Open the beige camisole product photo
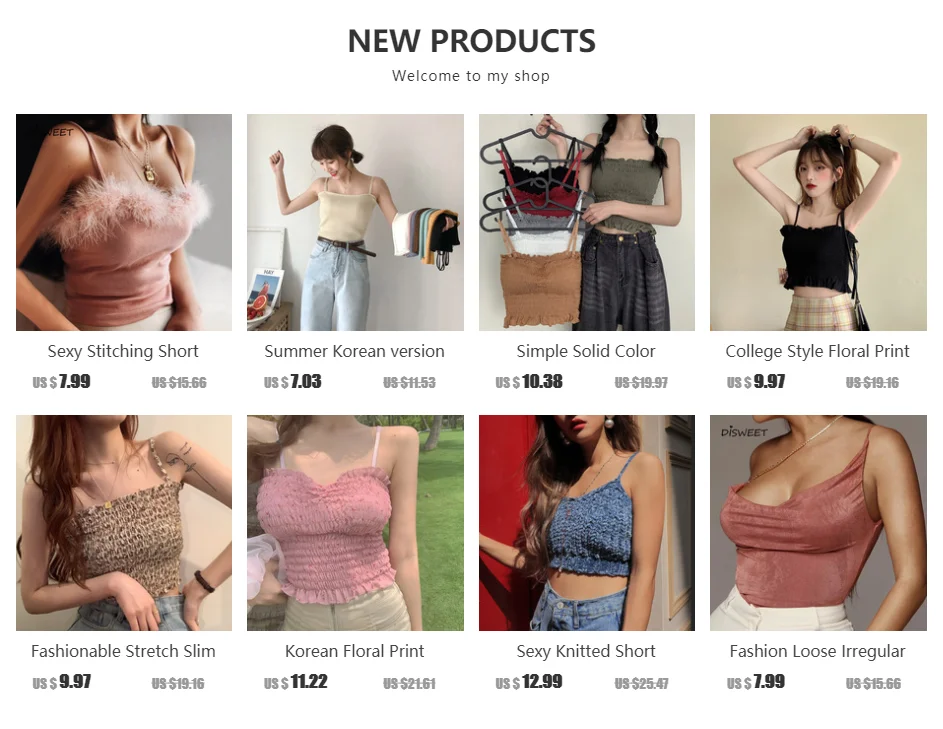This screenshot has width=943, height=729. tap(355, 222)
